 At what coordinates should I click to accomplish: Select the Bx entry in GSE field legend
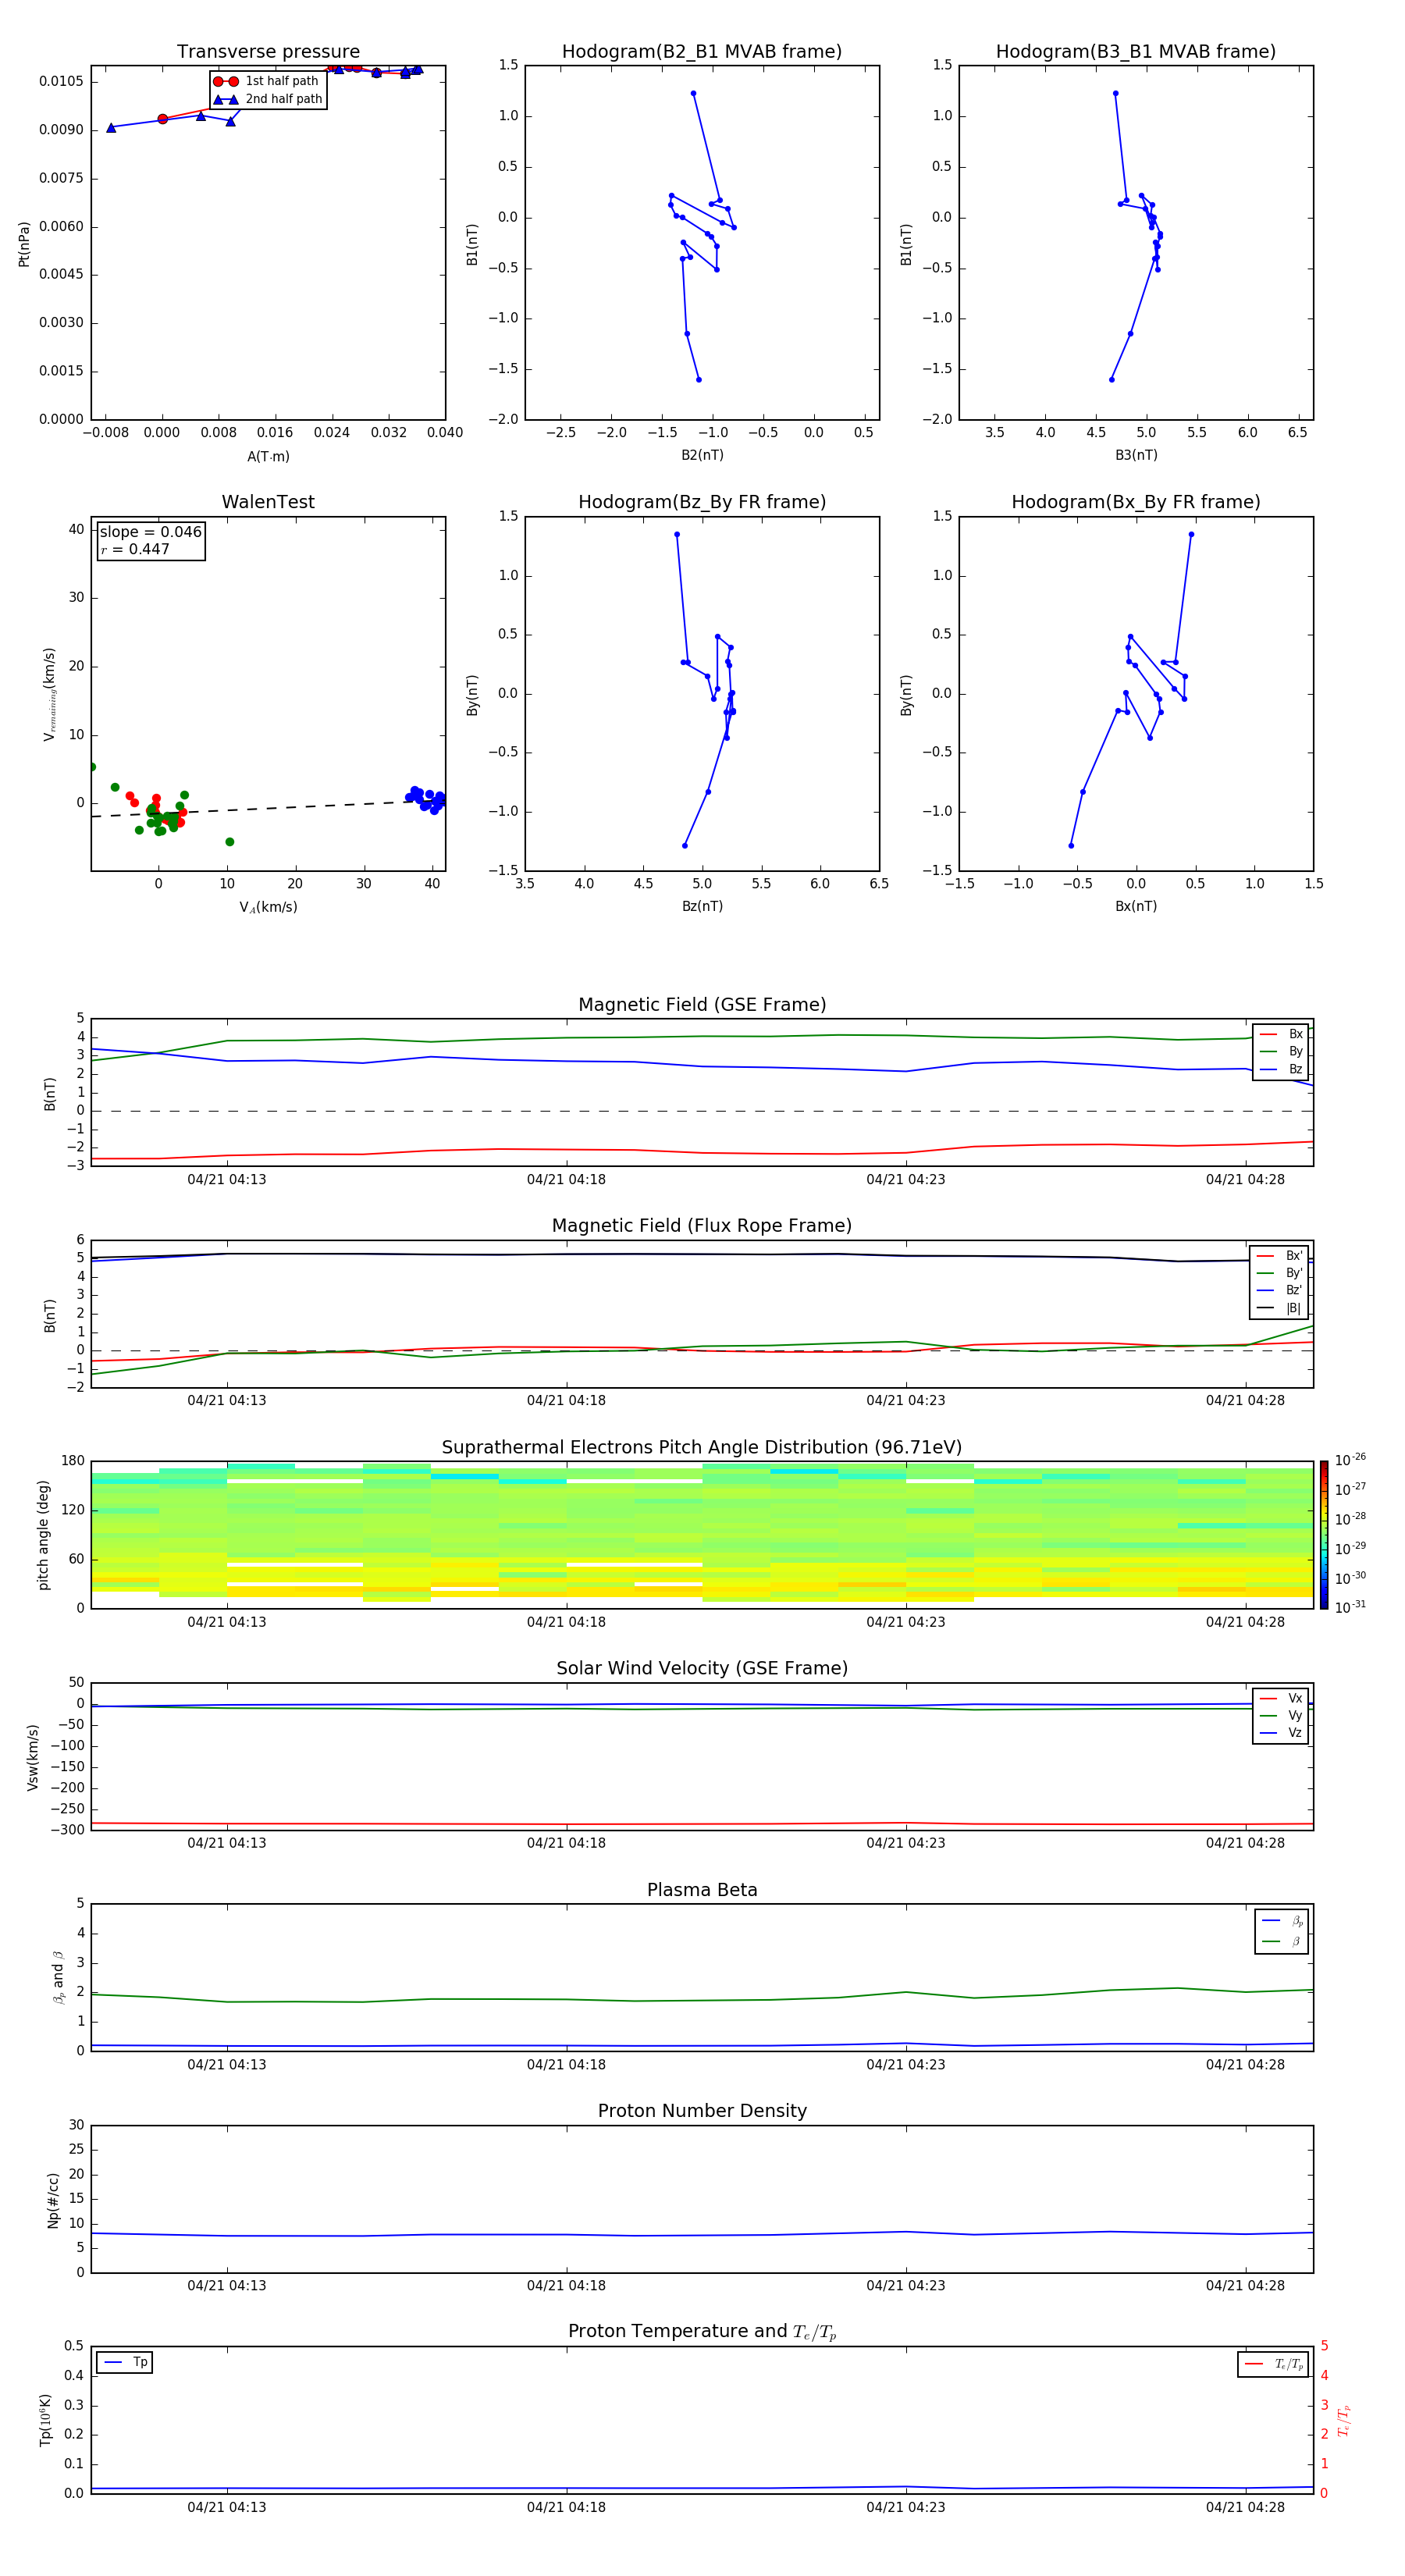pyautogui.click(x=1281, y=1034)
